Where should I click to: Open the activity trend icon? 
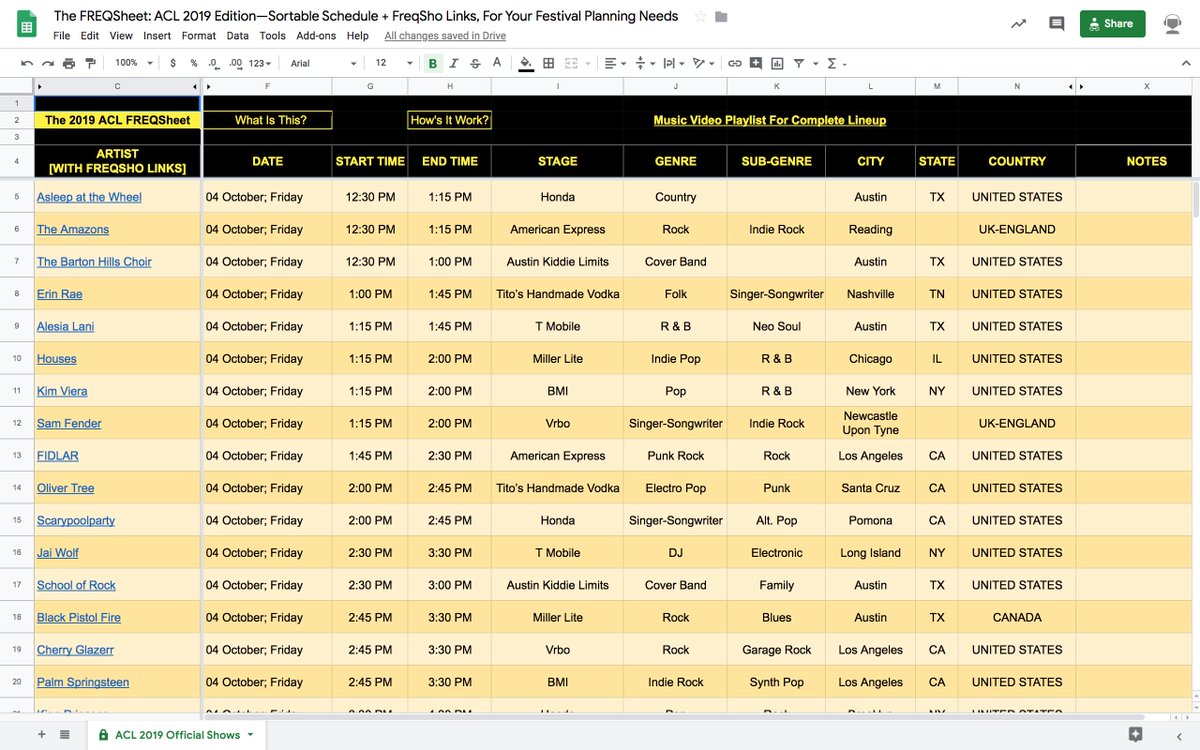click(1018, 23)
